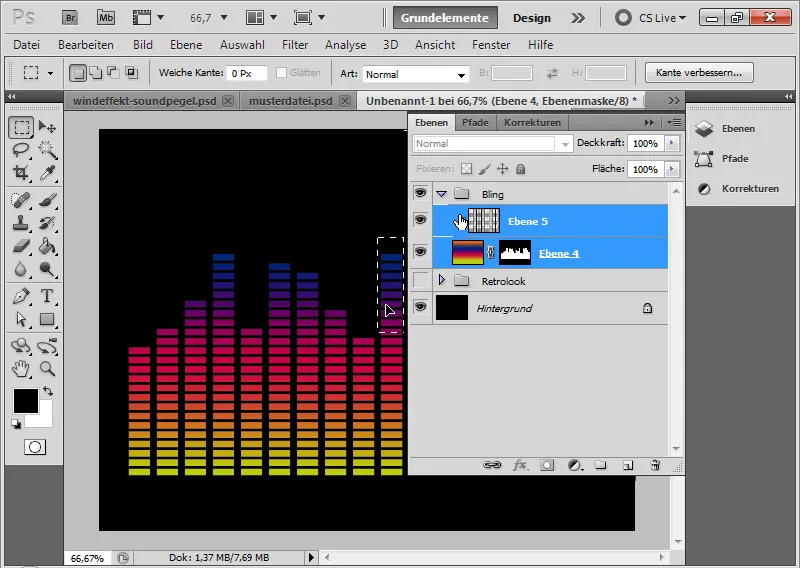Select the 3D Camera Orbit tool
Image resolution: width=800 pixels, height=568 pixels.
(47, 346)
